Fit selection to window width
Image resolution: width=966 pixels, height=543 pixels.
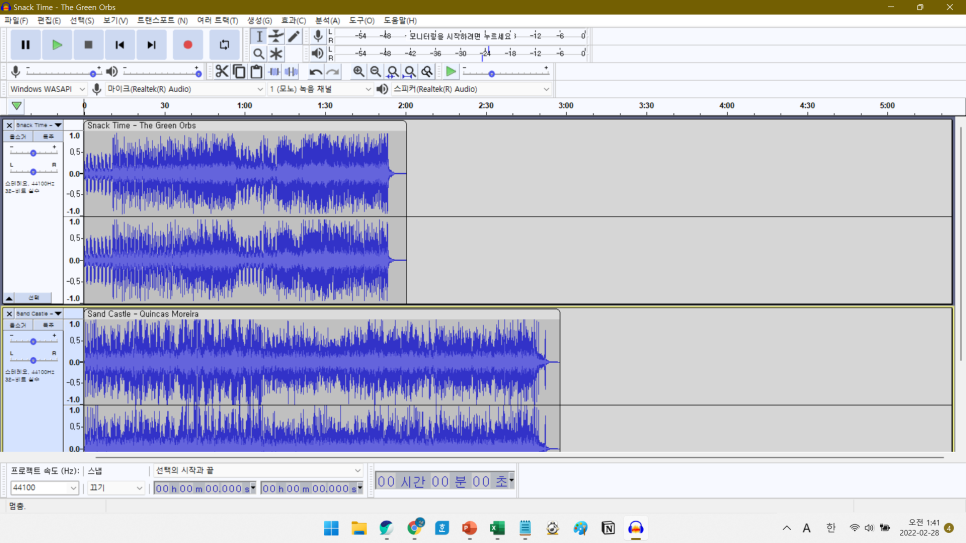tap(392, 71)
